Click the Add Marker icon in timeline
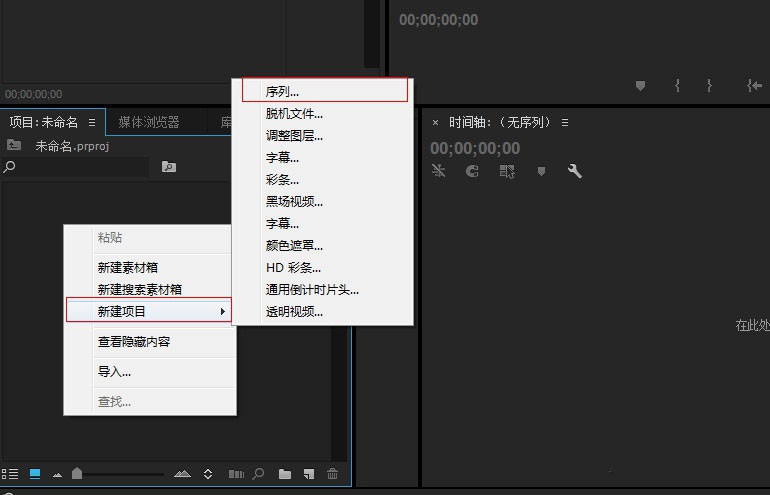This screenshot has height=495, width=770. 541,171
